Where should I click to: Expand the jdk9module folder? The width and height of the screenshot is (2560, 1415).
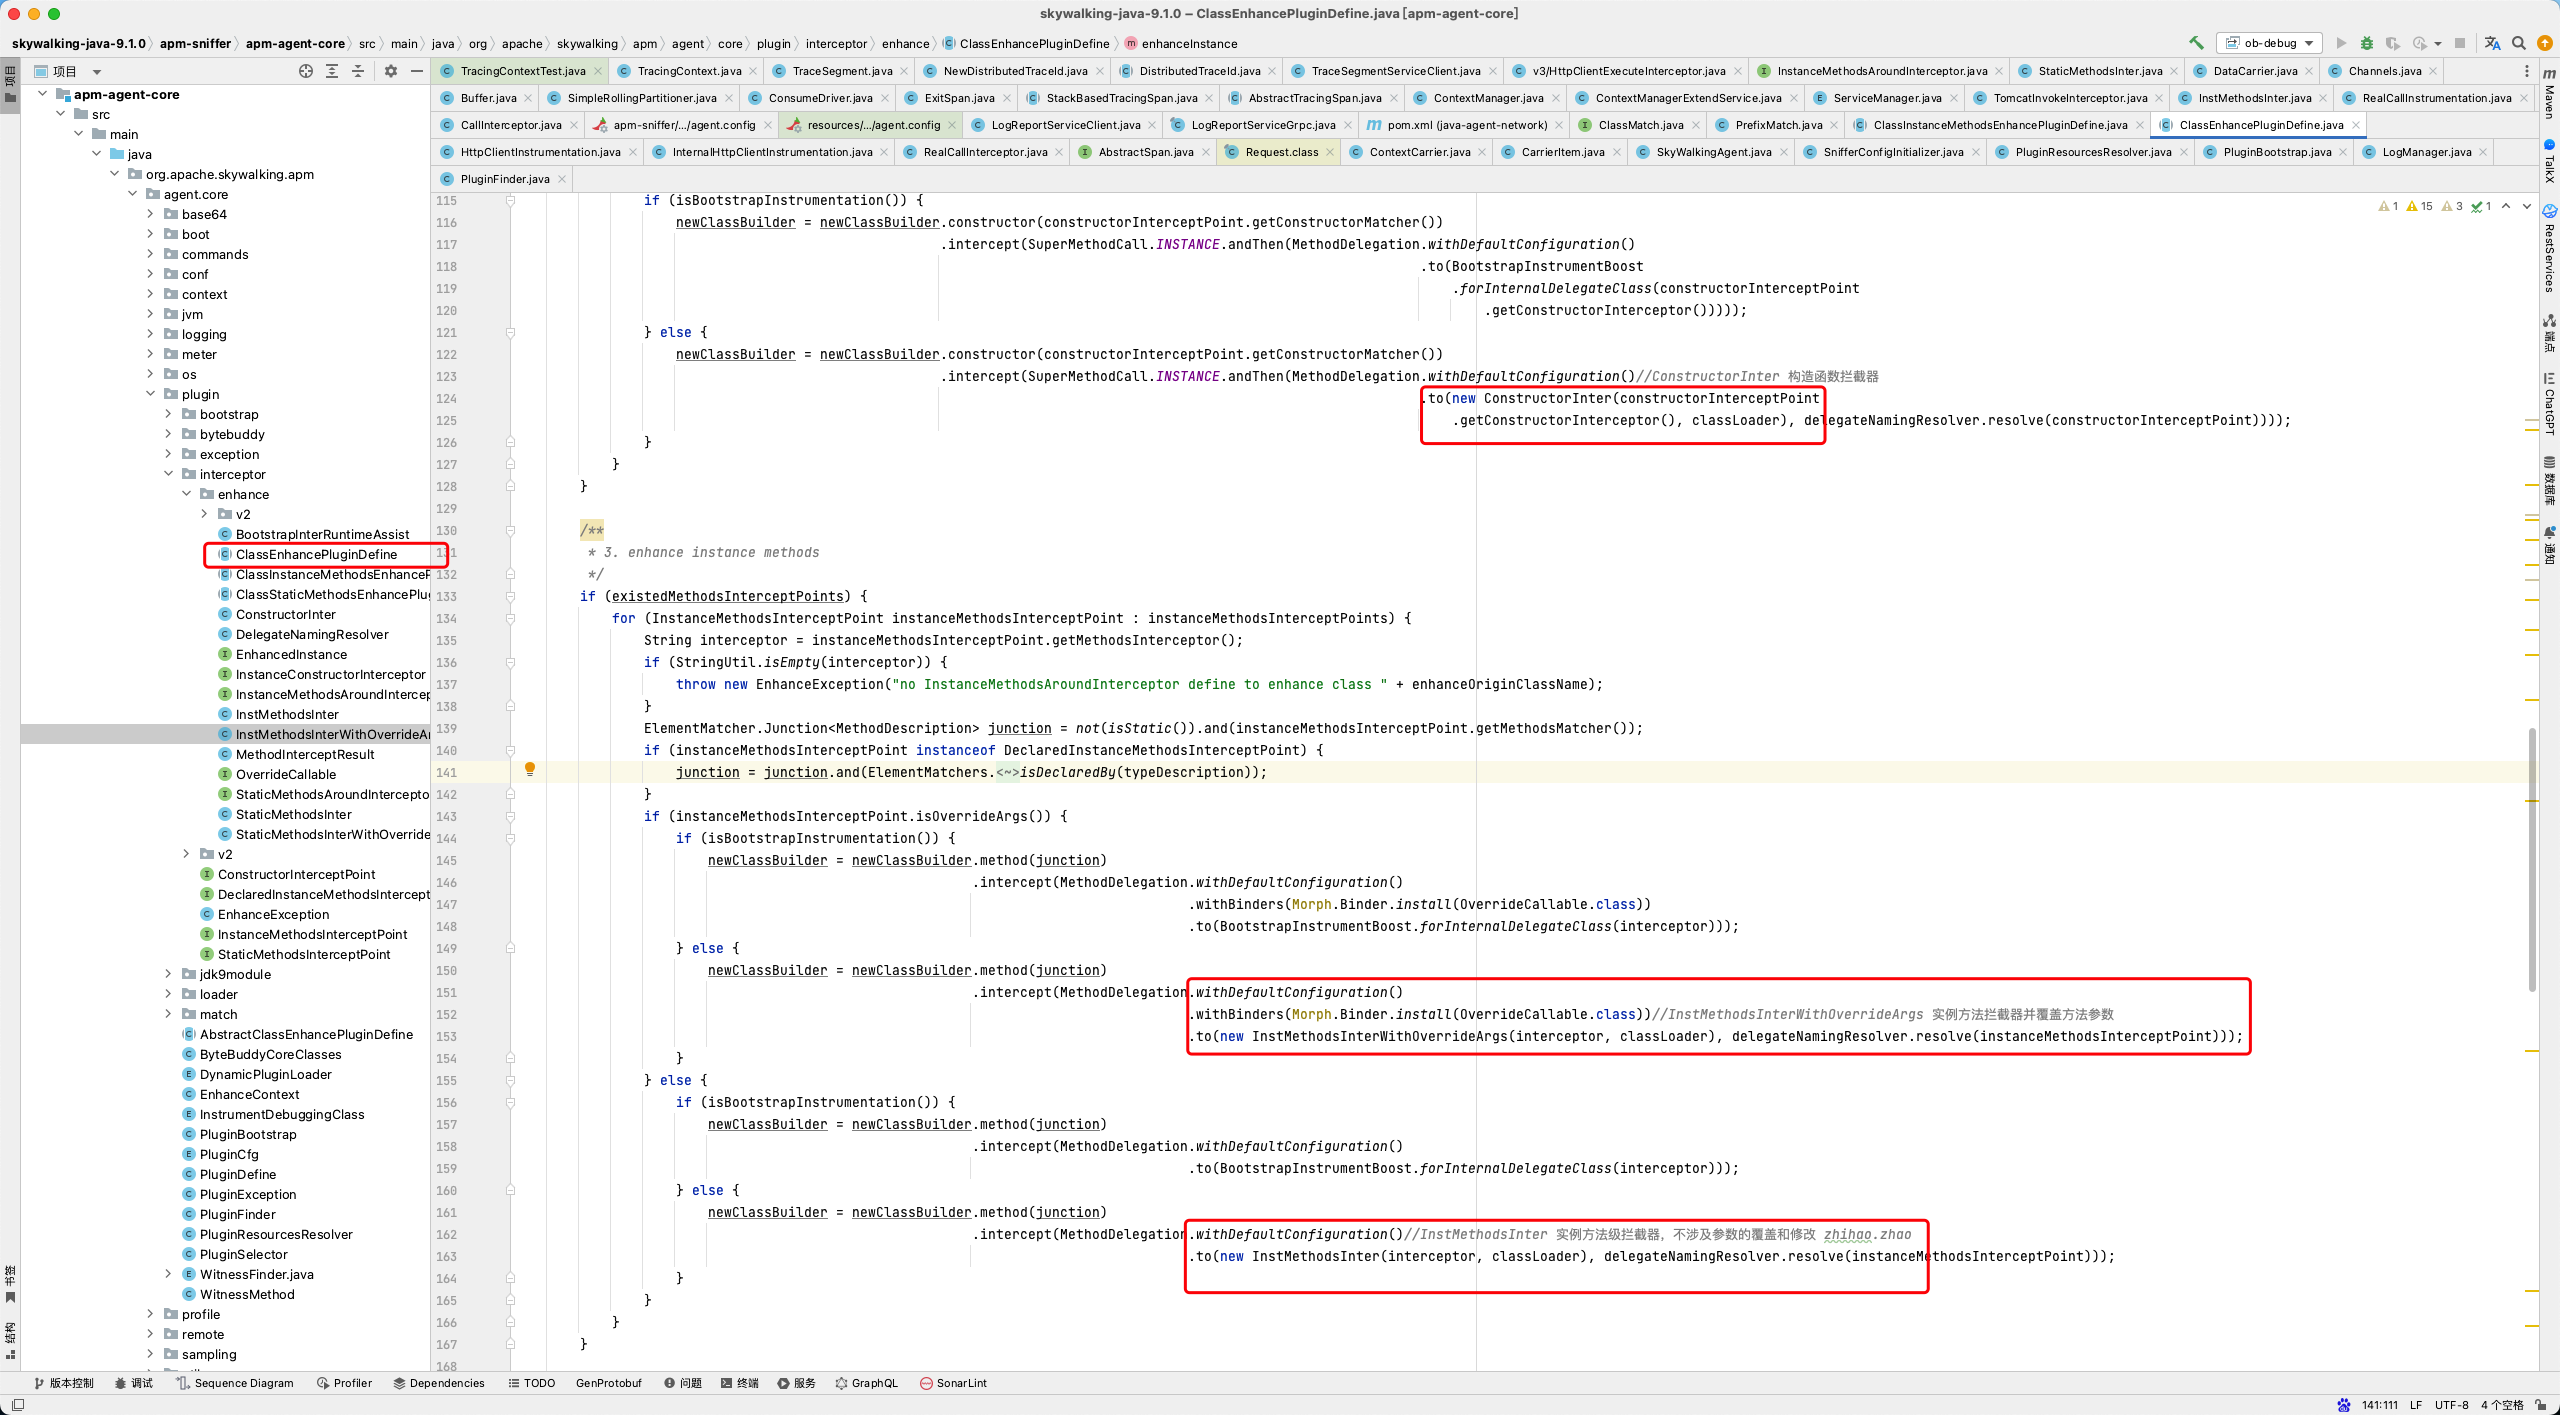(x=168, y=974)
